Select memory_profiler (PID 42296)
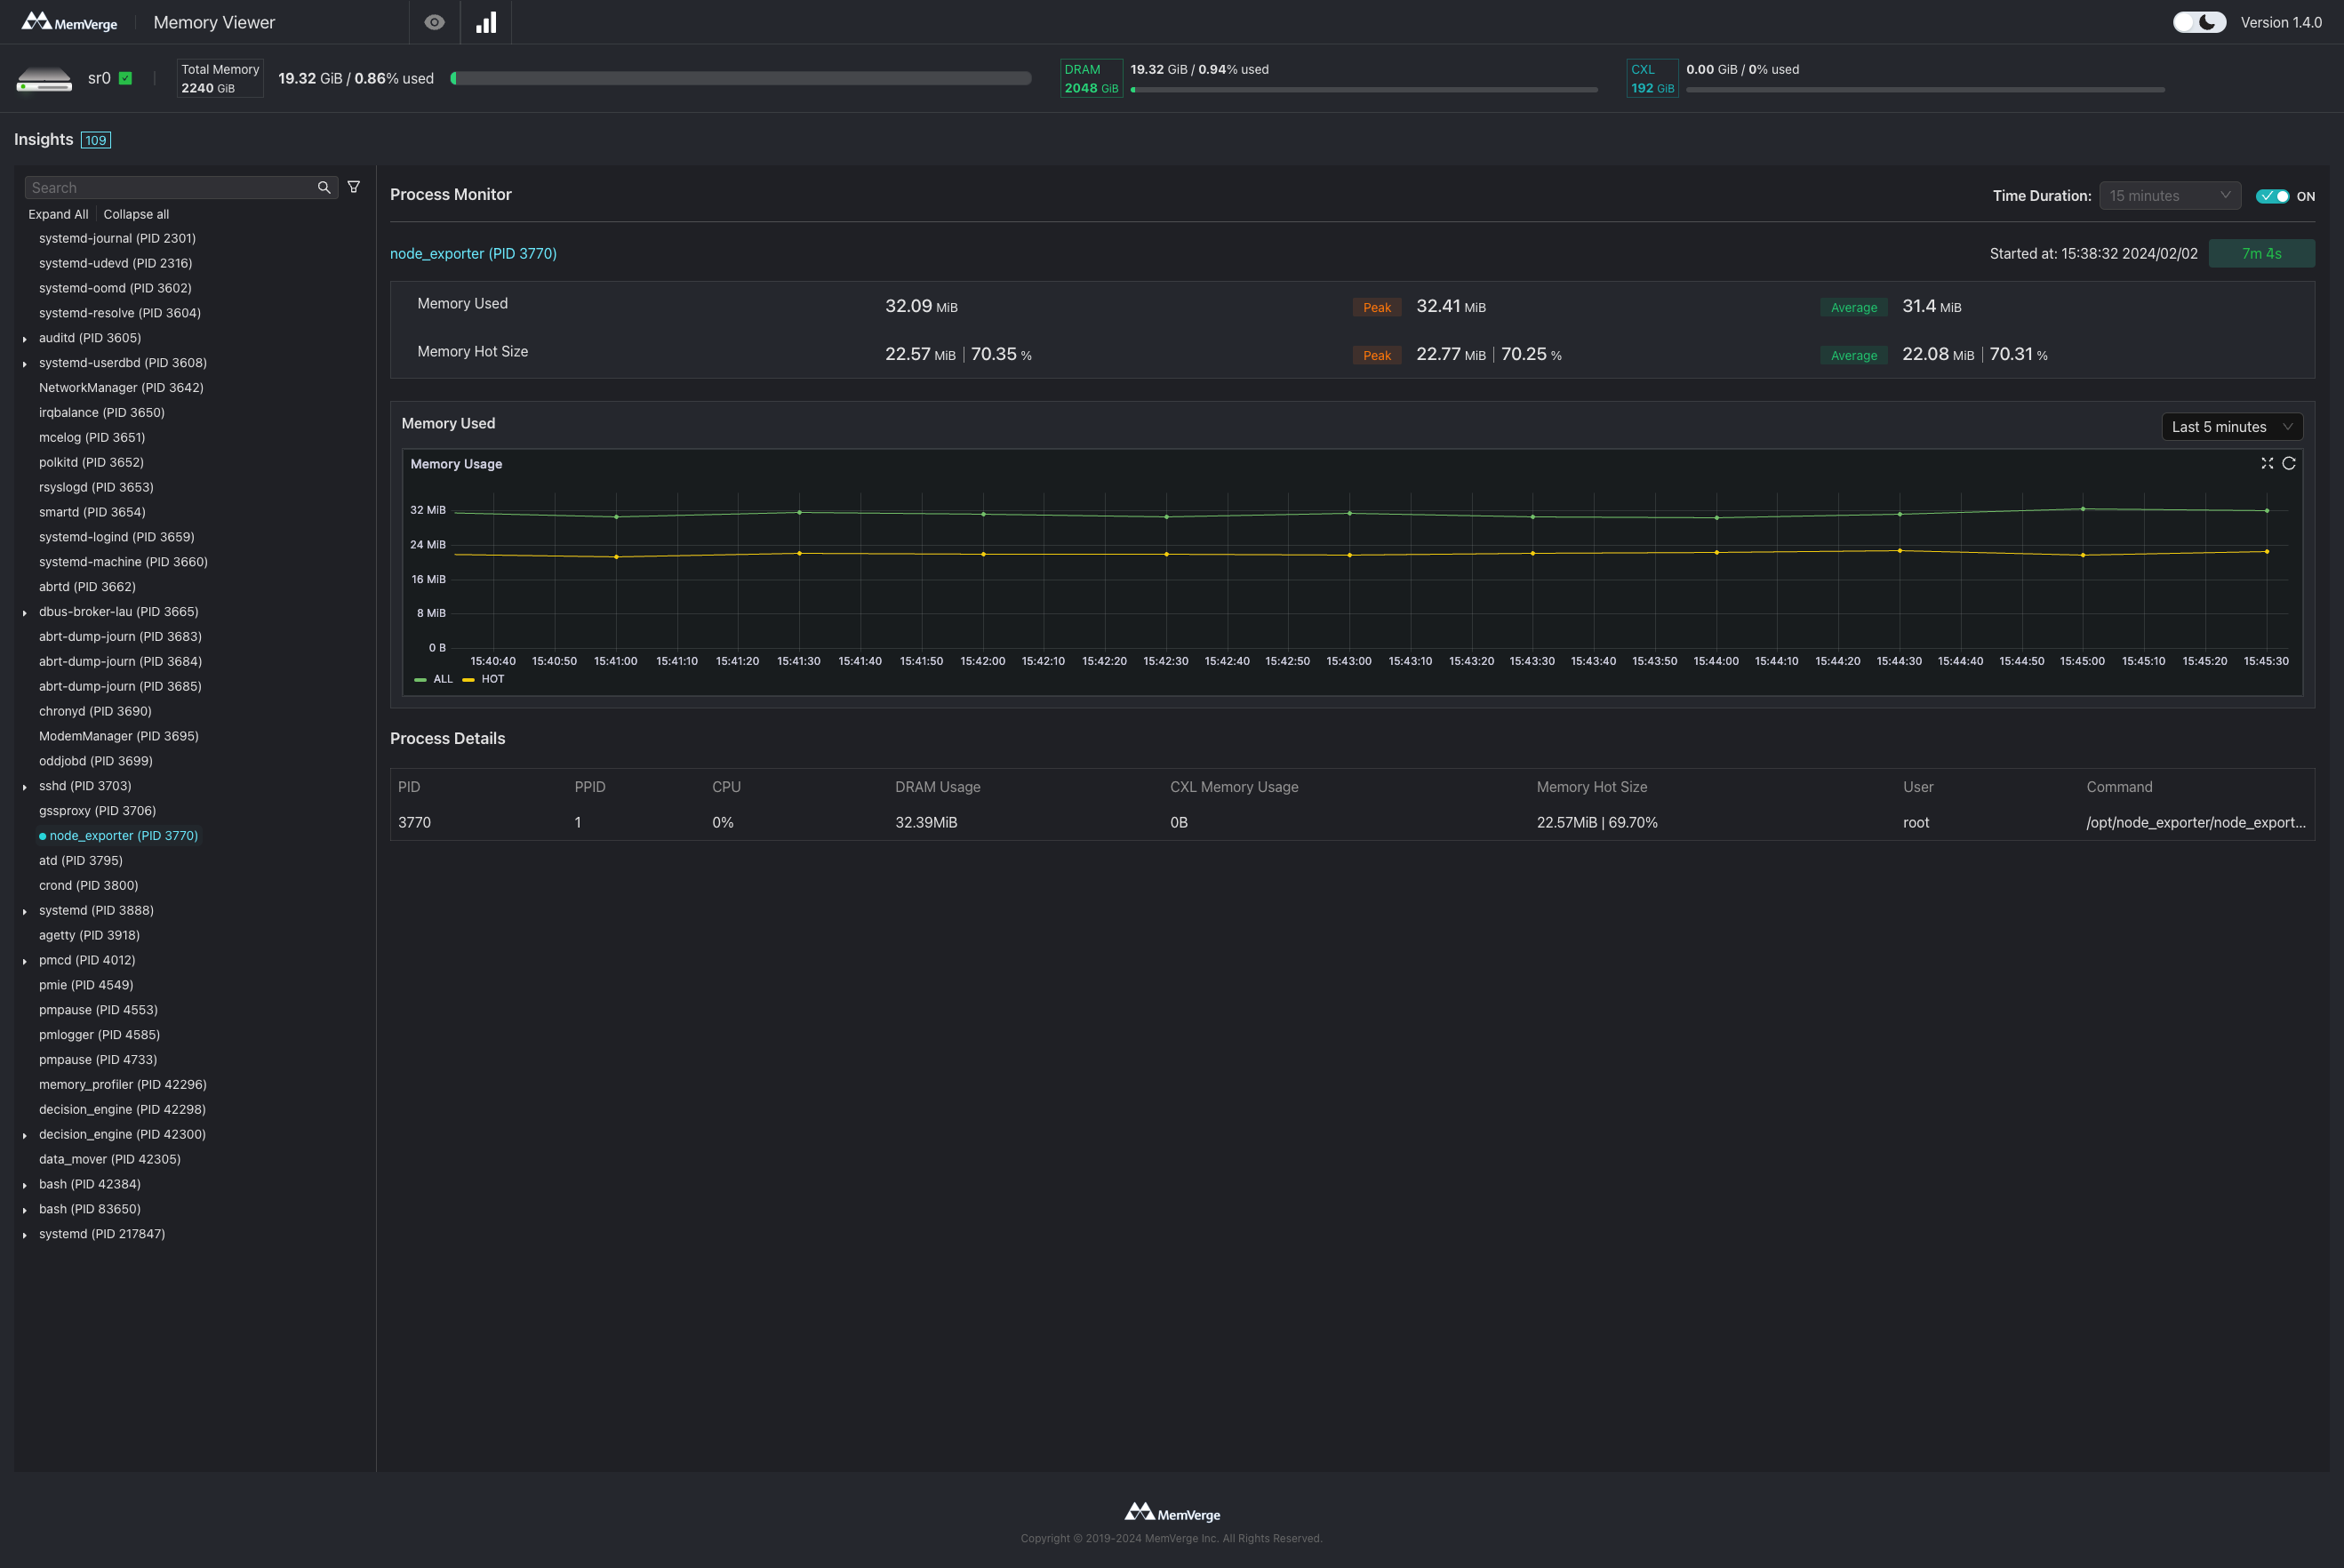 [x=122, y=1085]
